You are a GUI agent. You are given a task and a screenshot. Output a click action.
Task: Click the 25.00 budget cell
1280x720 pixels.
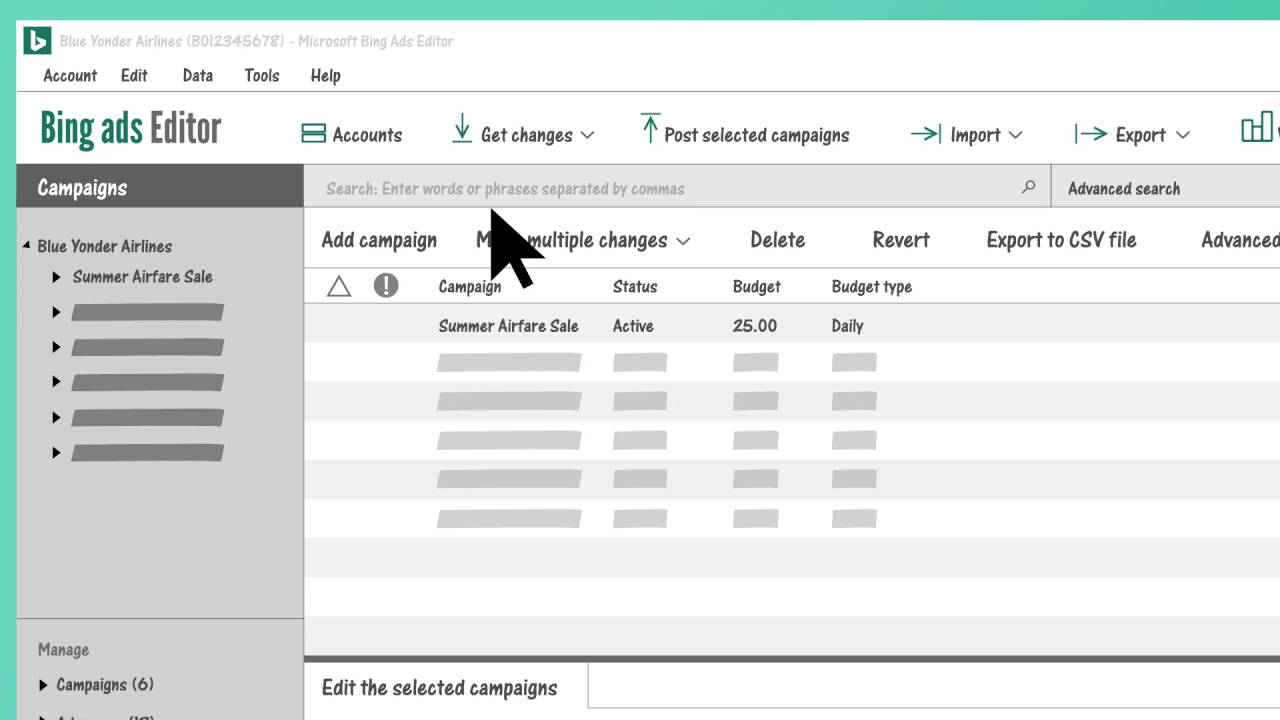tap(755, 326)
